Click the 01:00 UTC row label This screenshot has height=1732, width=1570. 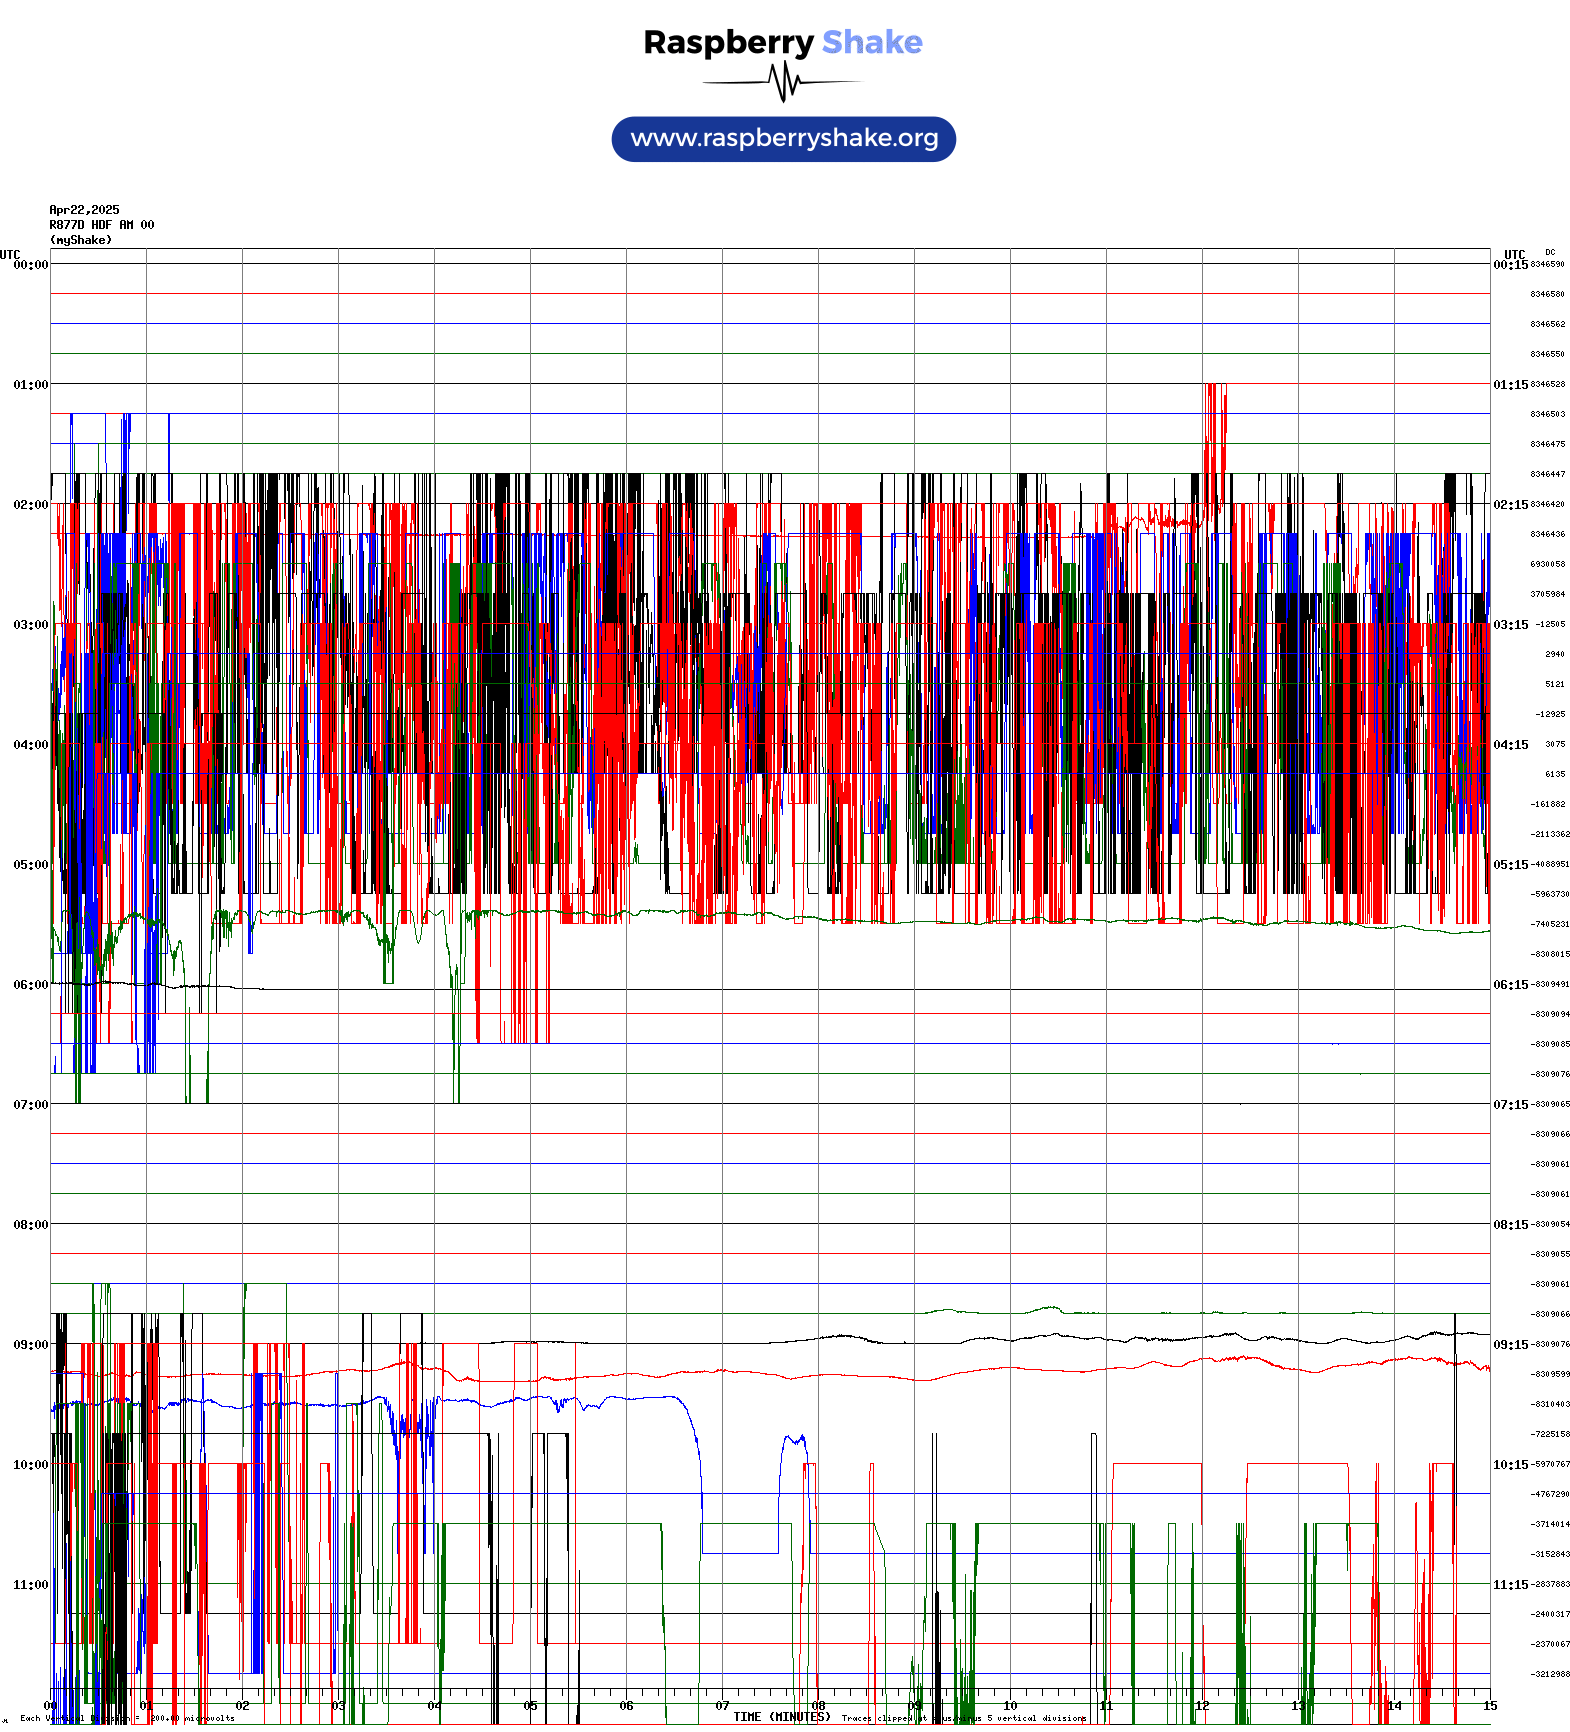(x=30, y=385)
